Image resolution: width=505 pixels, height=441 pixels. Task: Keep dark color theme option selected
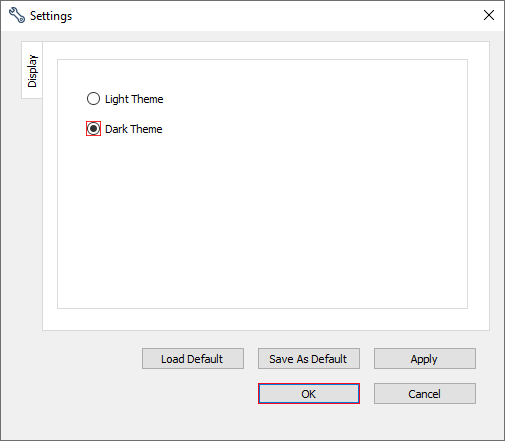coord(93,129)
